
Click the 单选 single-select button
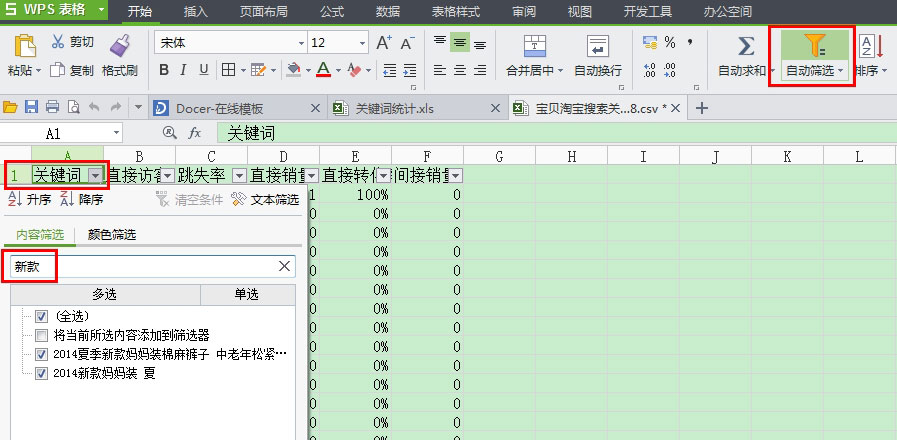(x=248, y=294)
